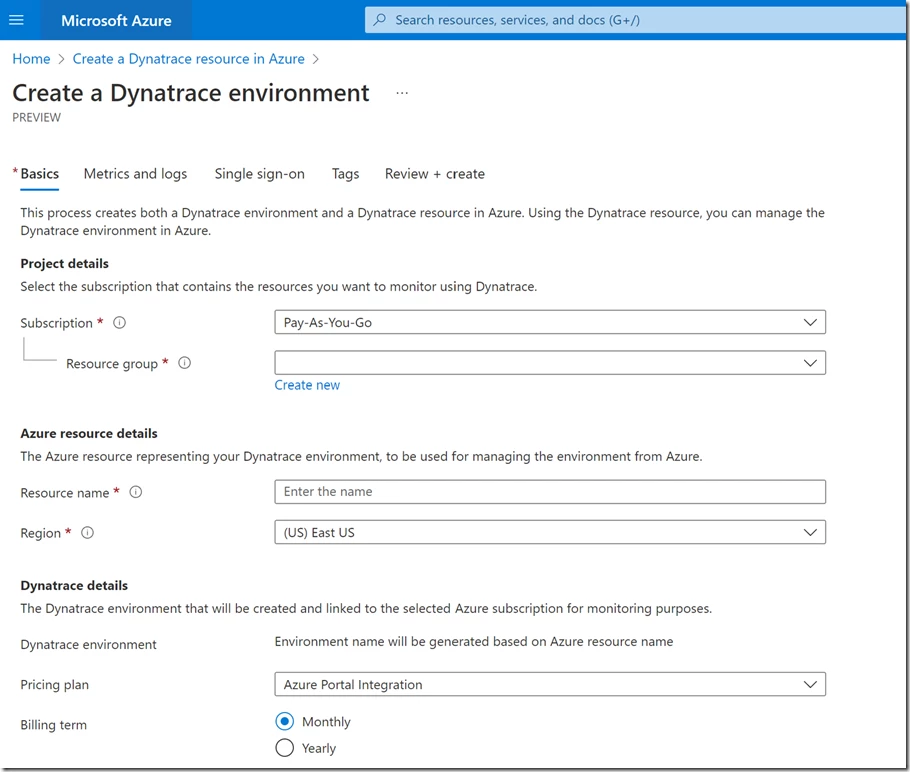Click the PREVIEW label

point(37,118)
